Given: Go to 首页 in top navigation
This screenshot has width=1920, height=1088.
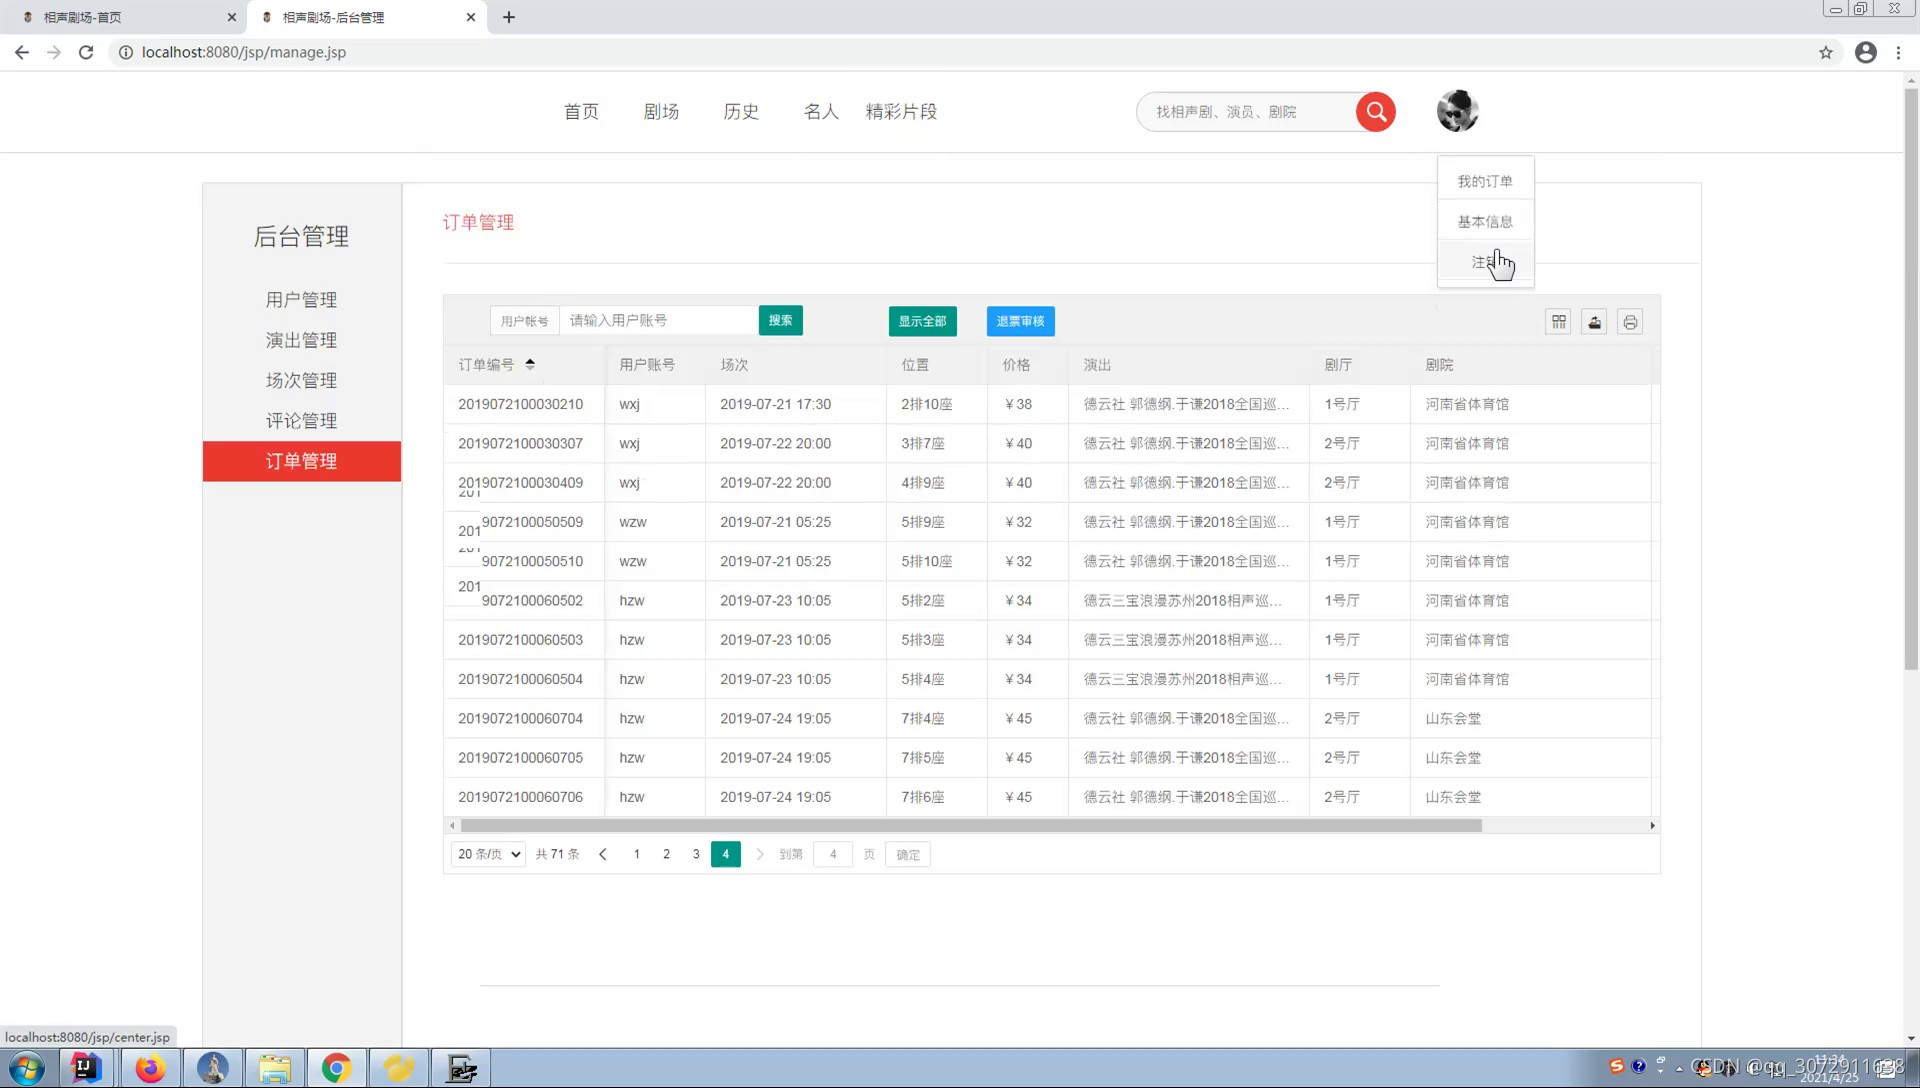Looking at the screenshot, I should click(581, 112).
